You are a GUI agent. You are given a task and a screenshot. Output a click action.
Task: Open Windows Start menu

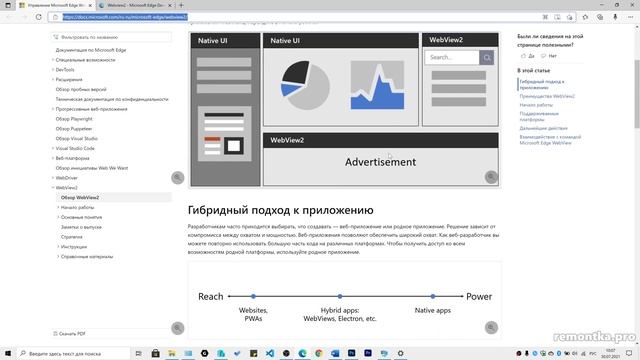click(x=8, y=353)
